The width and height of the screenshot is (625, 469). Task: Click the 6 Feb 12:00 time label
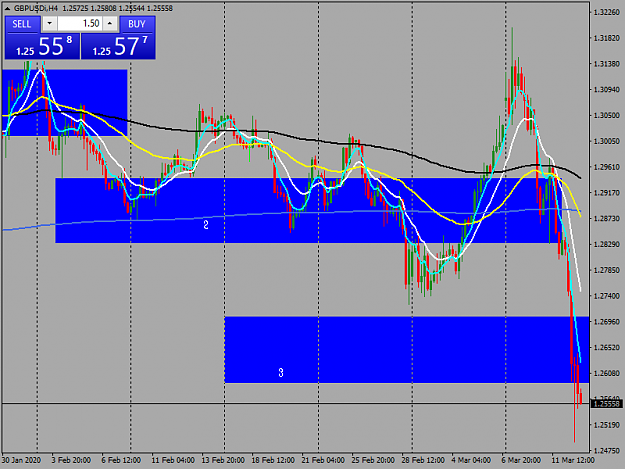click(x=121, y=460)
